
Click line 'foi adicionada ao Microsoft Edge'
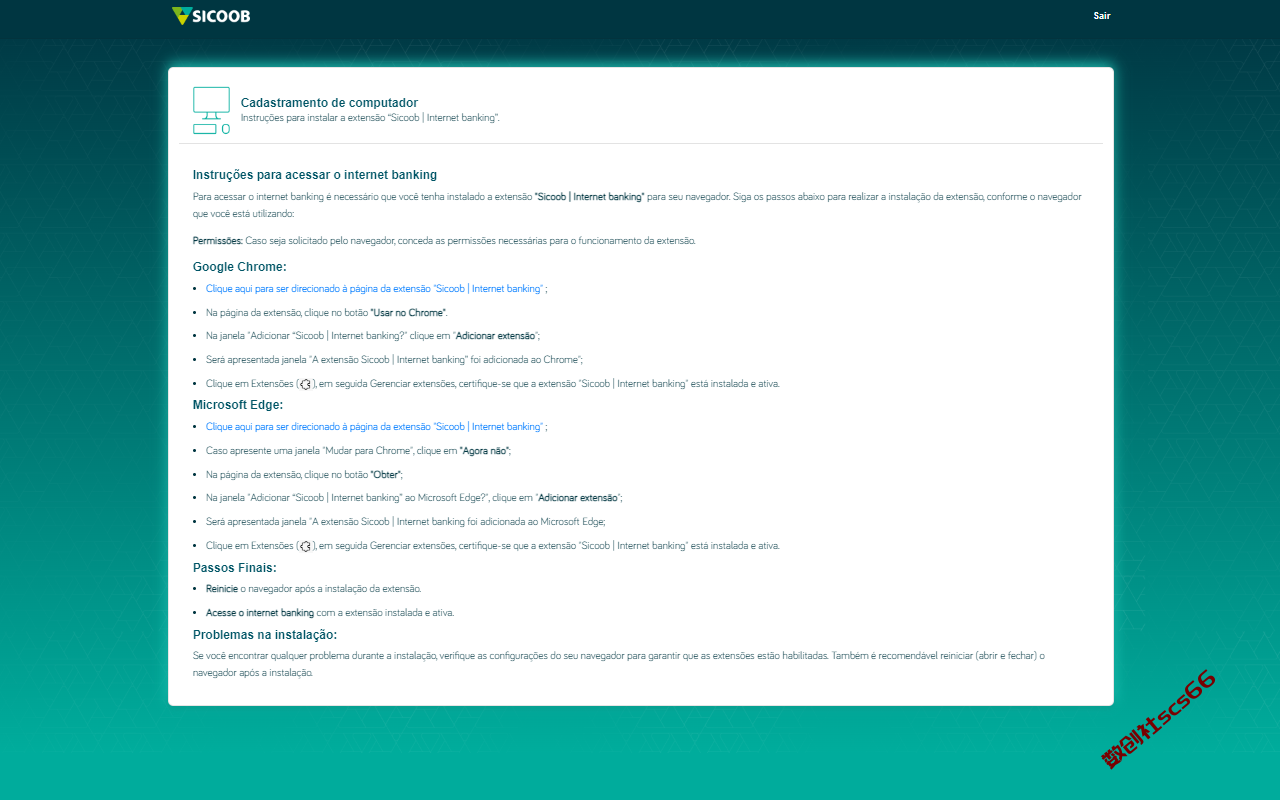click(x=405, y=522)
